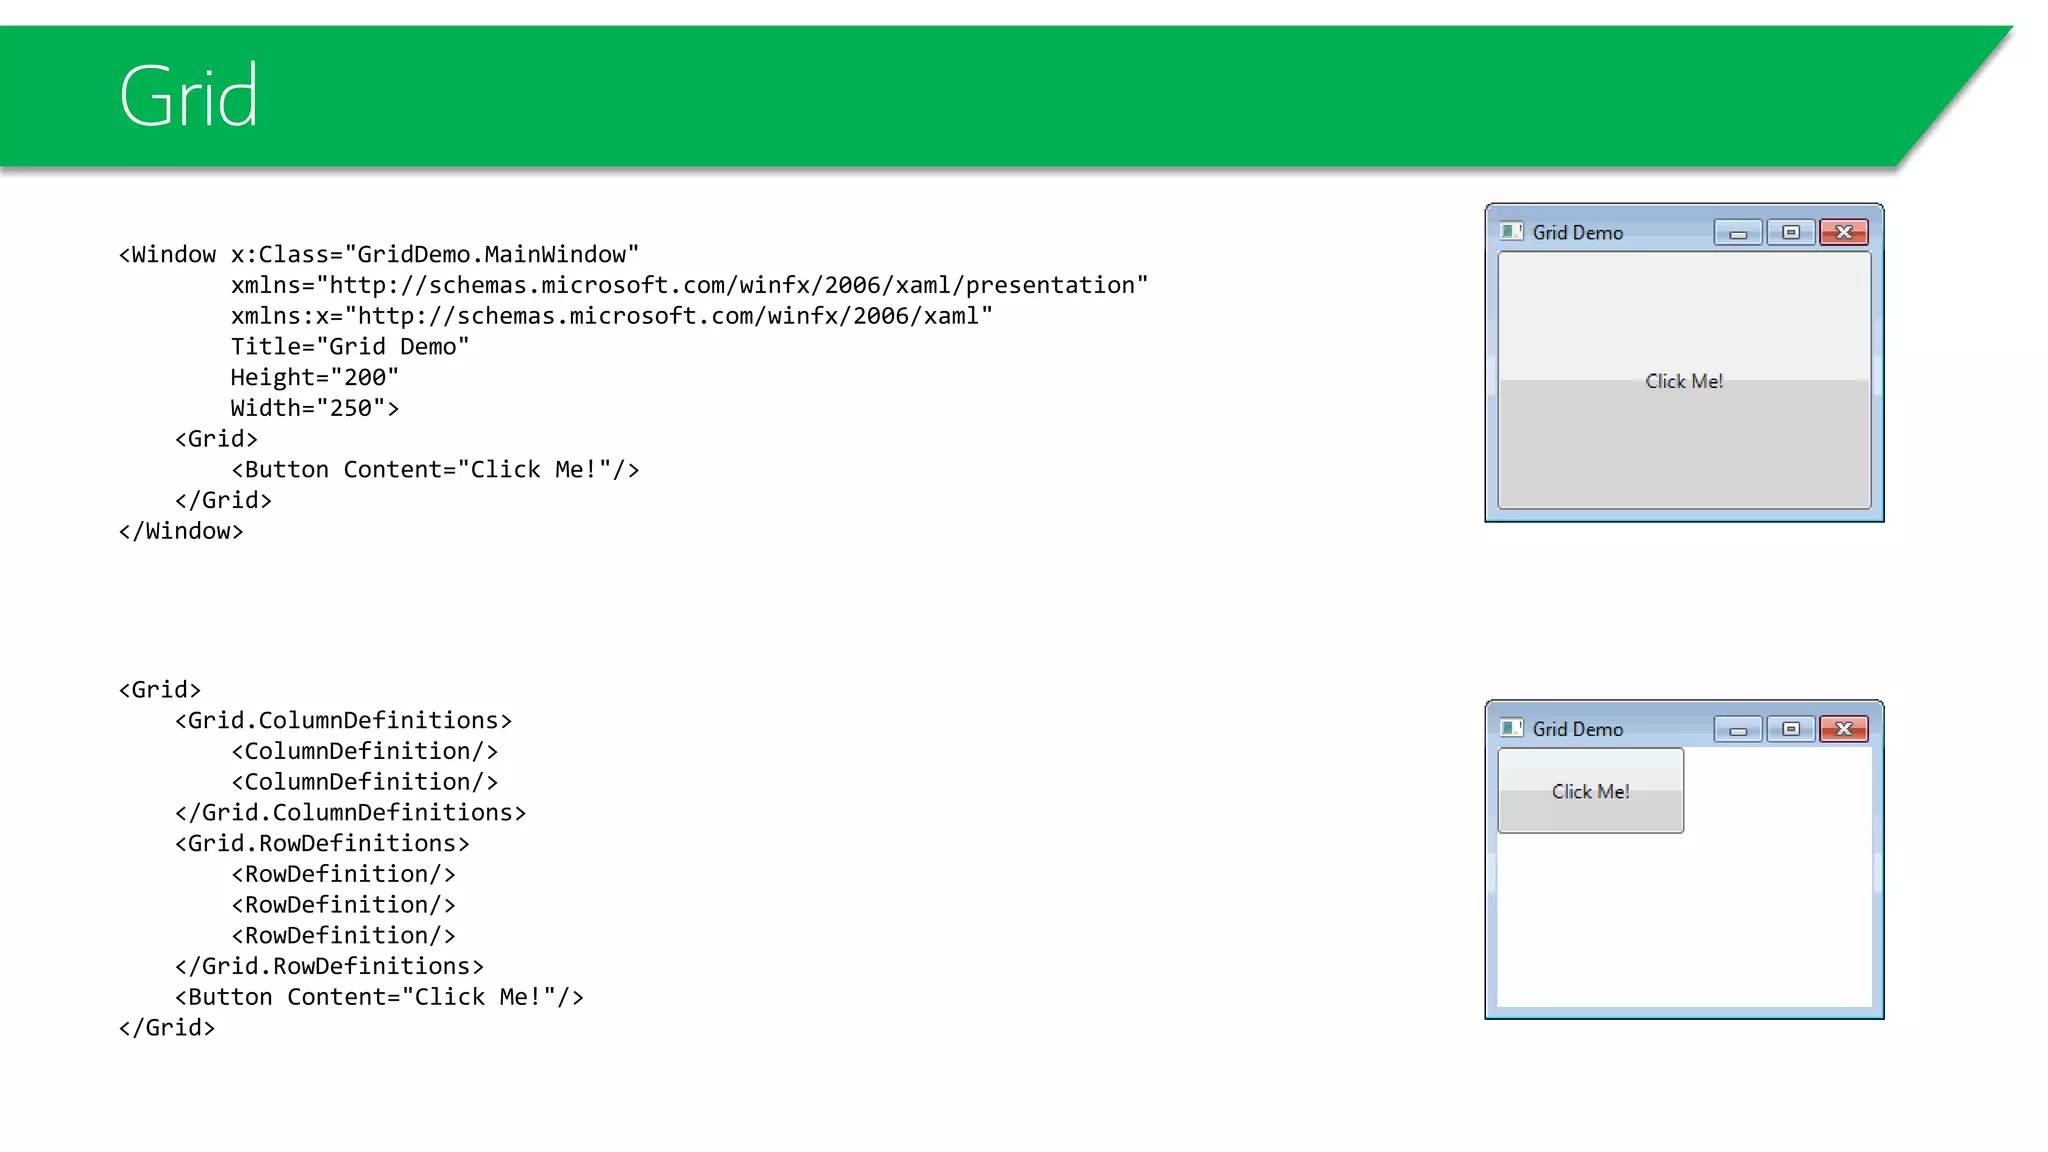Click the 'xmlns:x=' schema code line
This screenshot has height=1152, width=2048.
612,316
